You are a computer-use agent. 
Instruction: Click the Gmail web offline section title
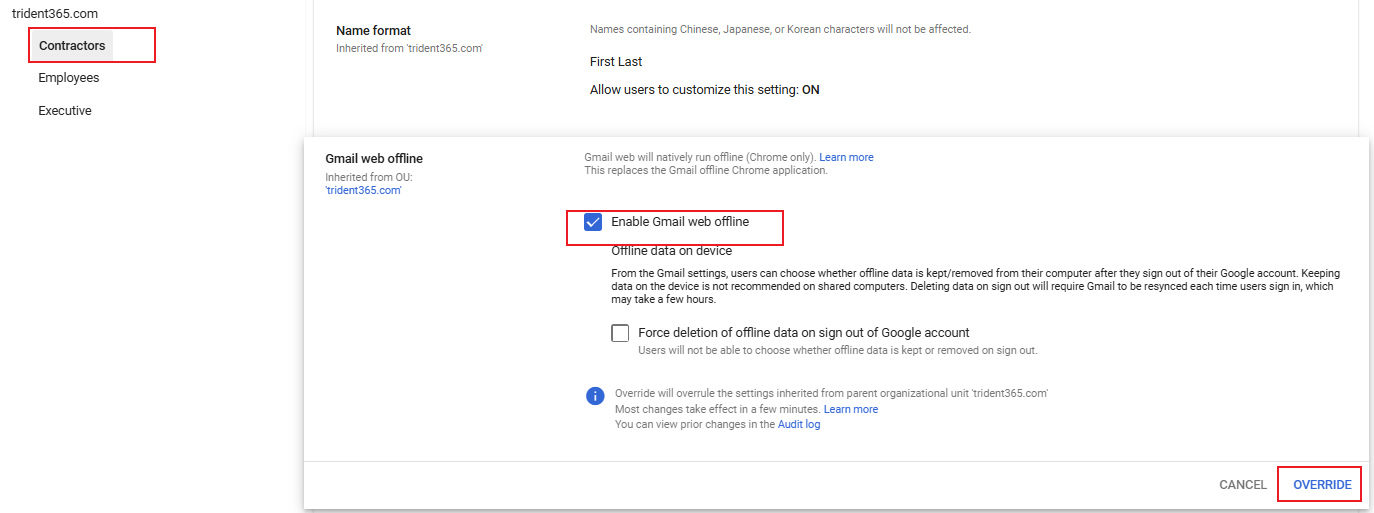(374, 158)
